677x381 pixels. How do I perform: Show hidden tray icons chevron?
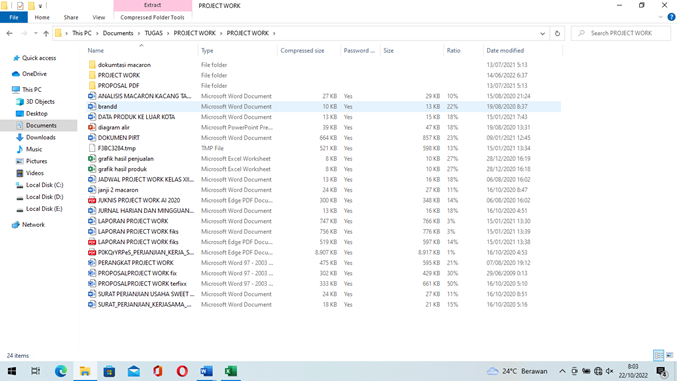(x=562, y=371)
